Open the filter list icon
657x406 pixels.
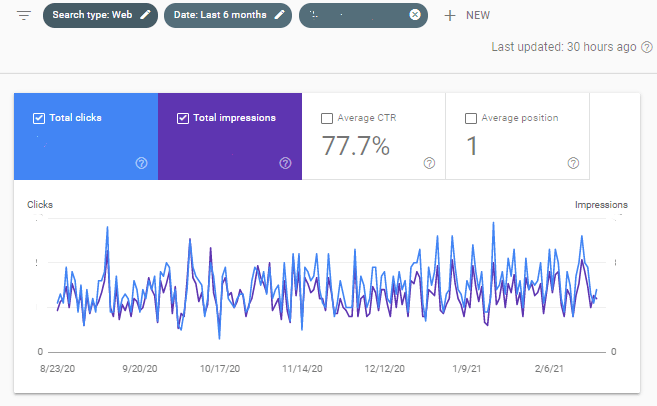pyautogui.click(x=24, y=16)
